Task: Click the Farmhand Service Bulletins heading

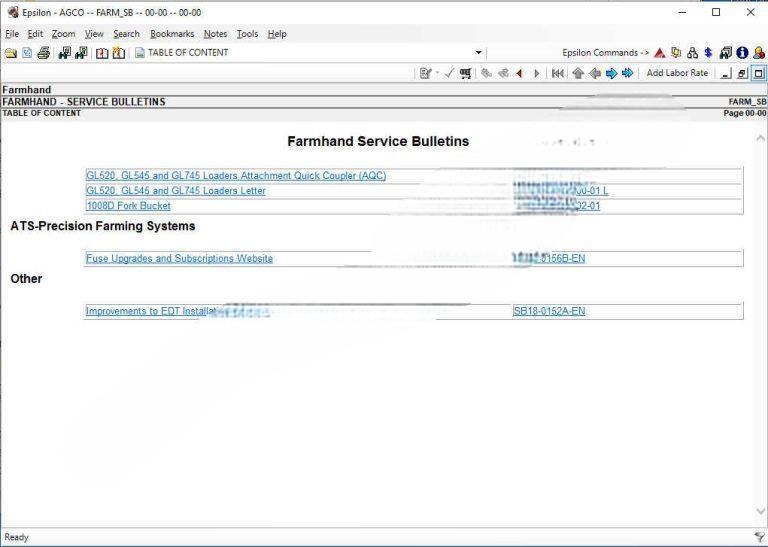Action: pyautogui.click(x=378, y=141)
